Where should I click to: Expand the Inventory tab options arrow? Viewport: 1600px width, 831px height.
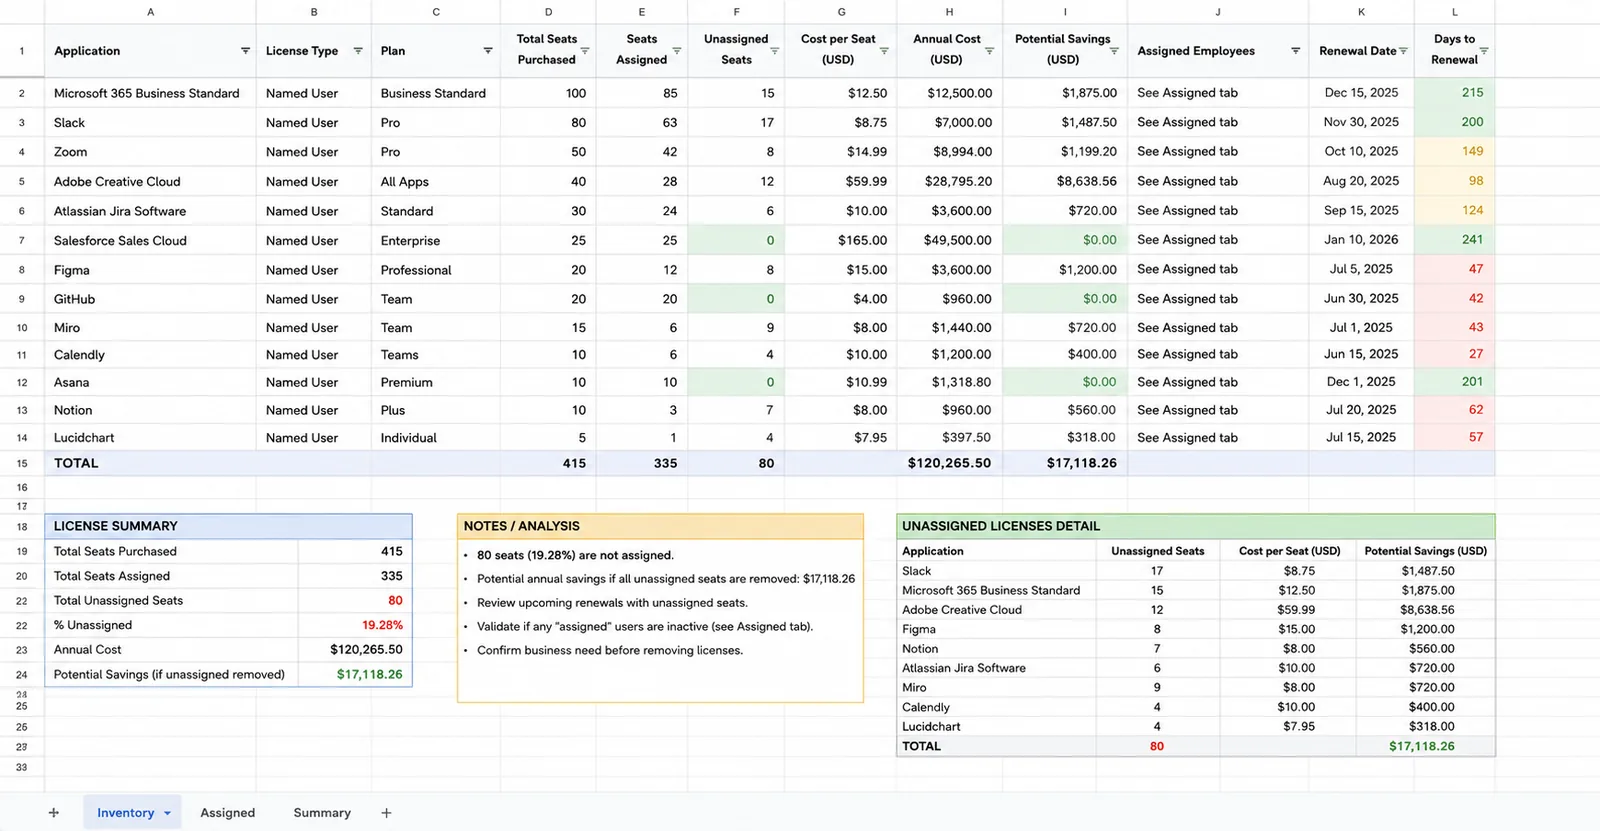pos(167,813)
